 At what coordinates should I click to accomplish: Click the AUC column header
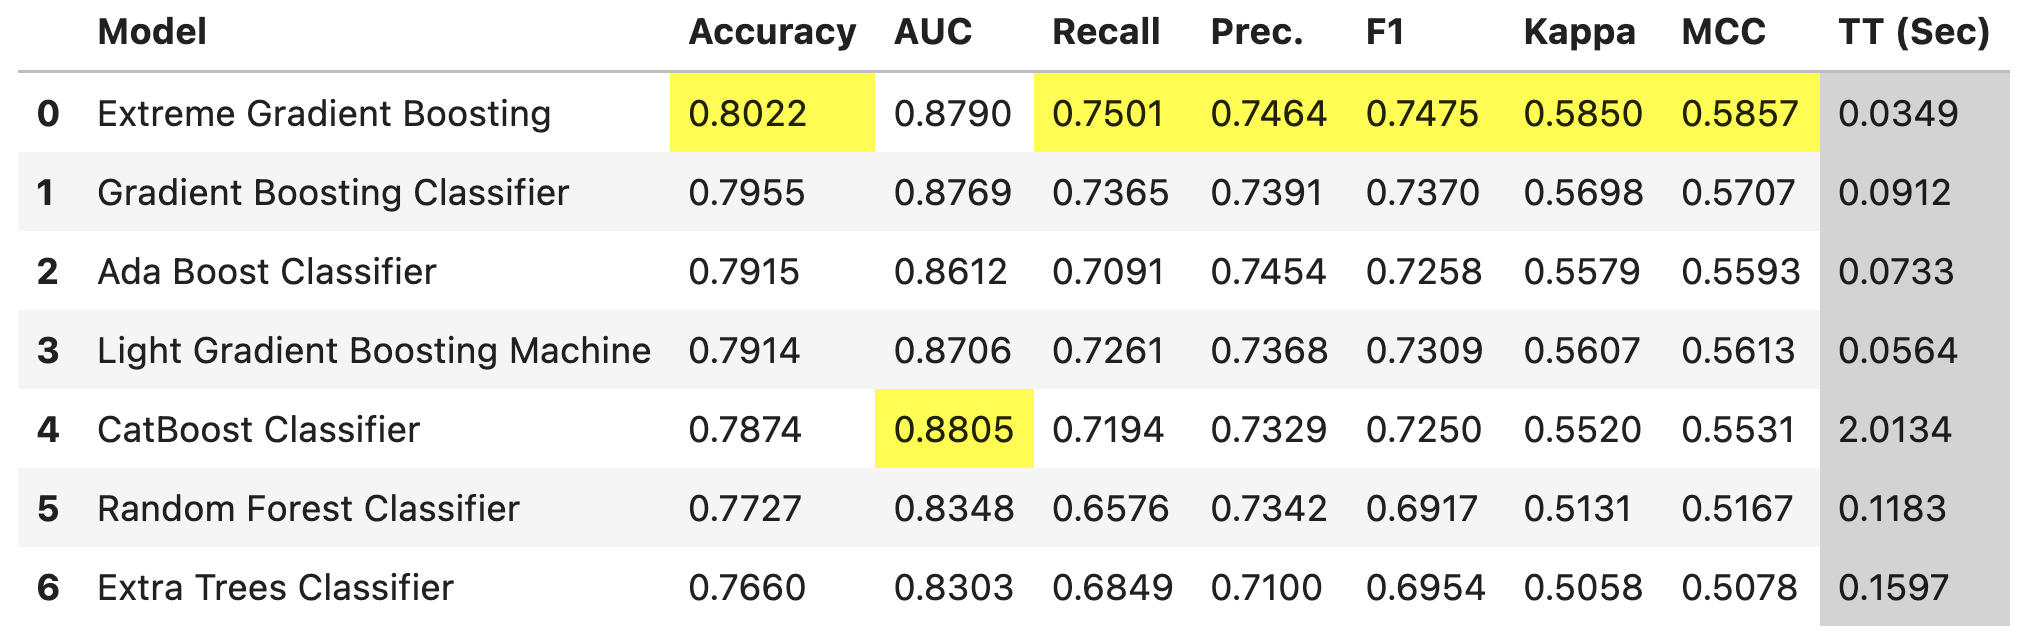pos(932,32)
